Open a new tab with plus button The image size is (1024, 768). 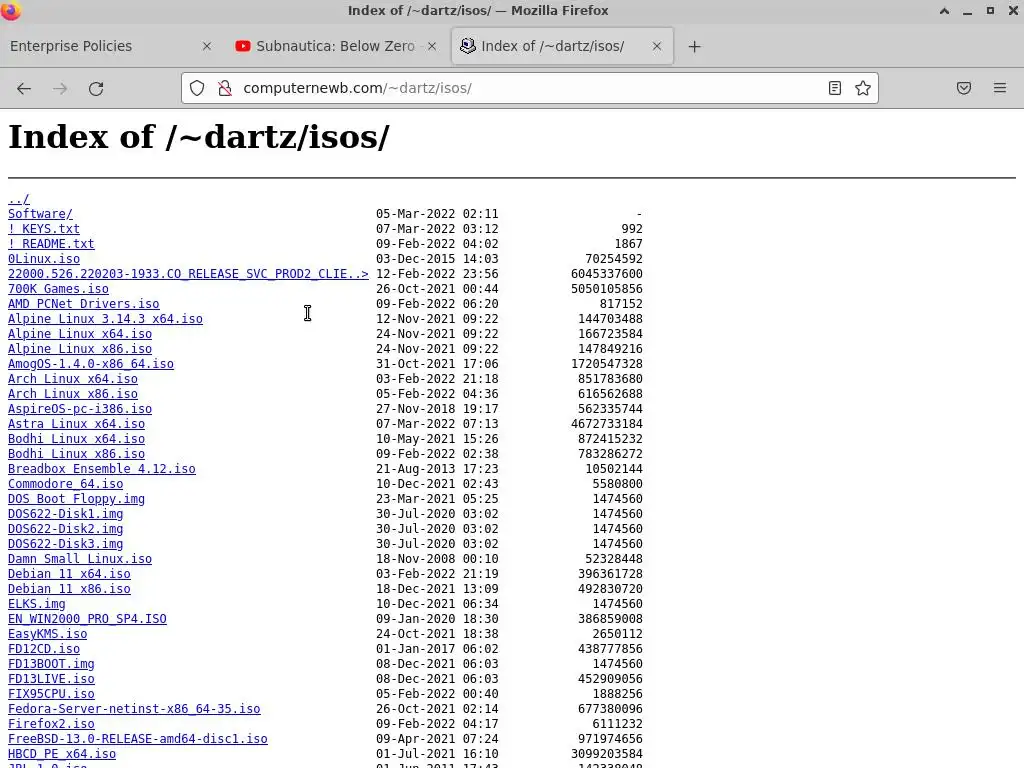(695, 46)
